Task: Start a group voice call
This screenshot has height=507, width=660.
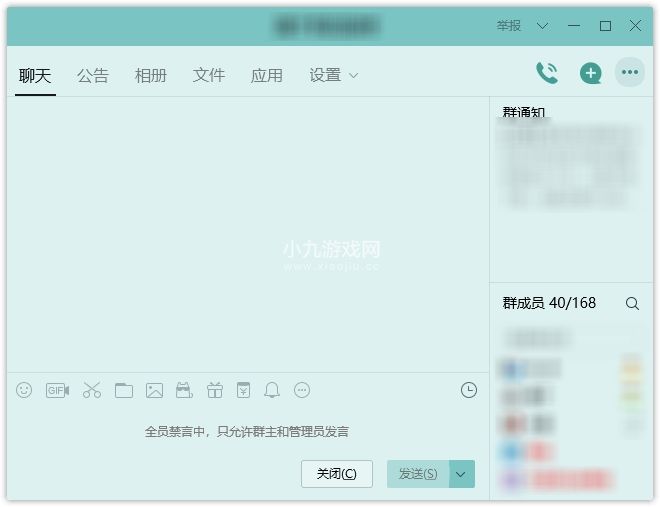Action: pyautogui.click(x=547, y=73)
